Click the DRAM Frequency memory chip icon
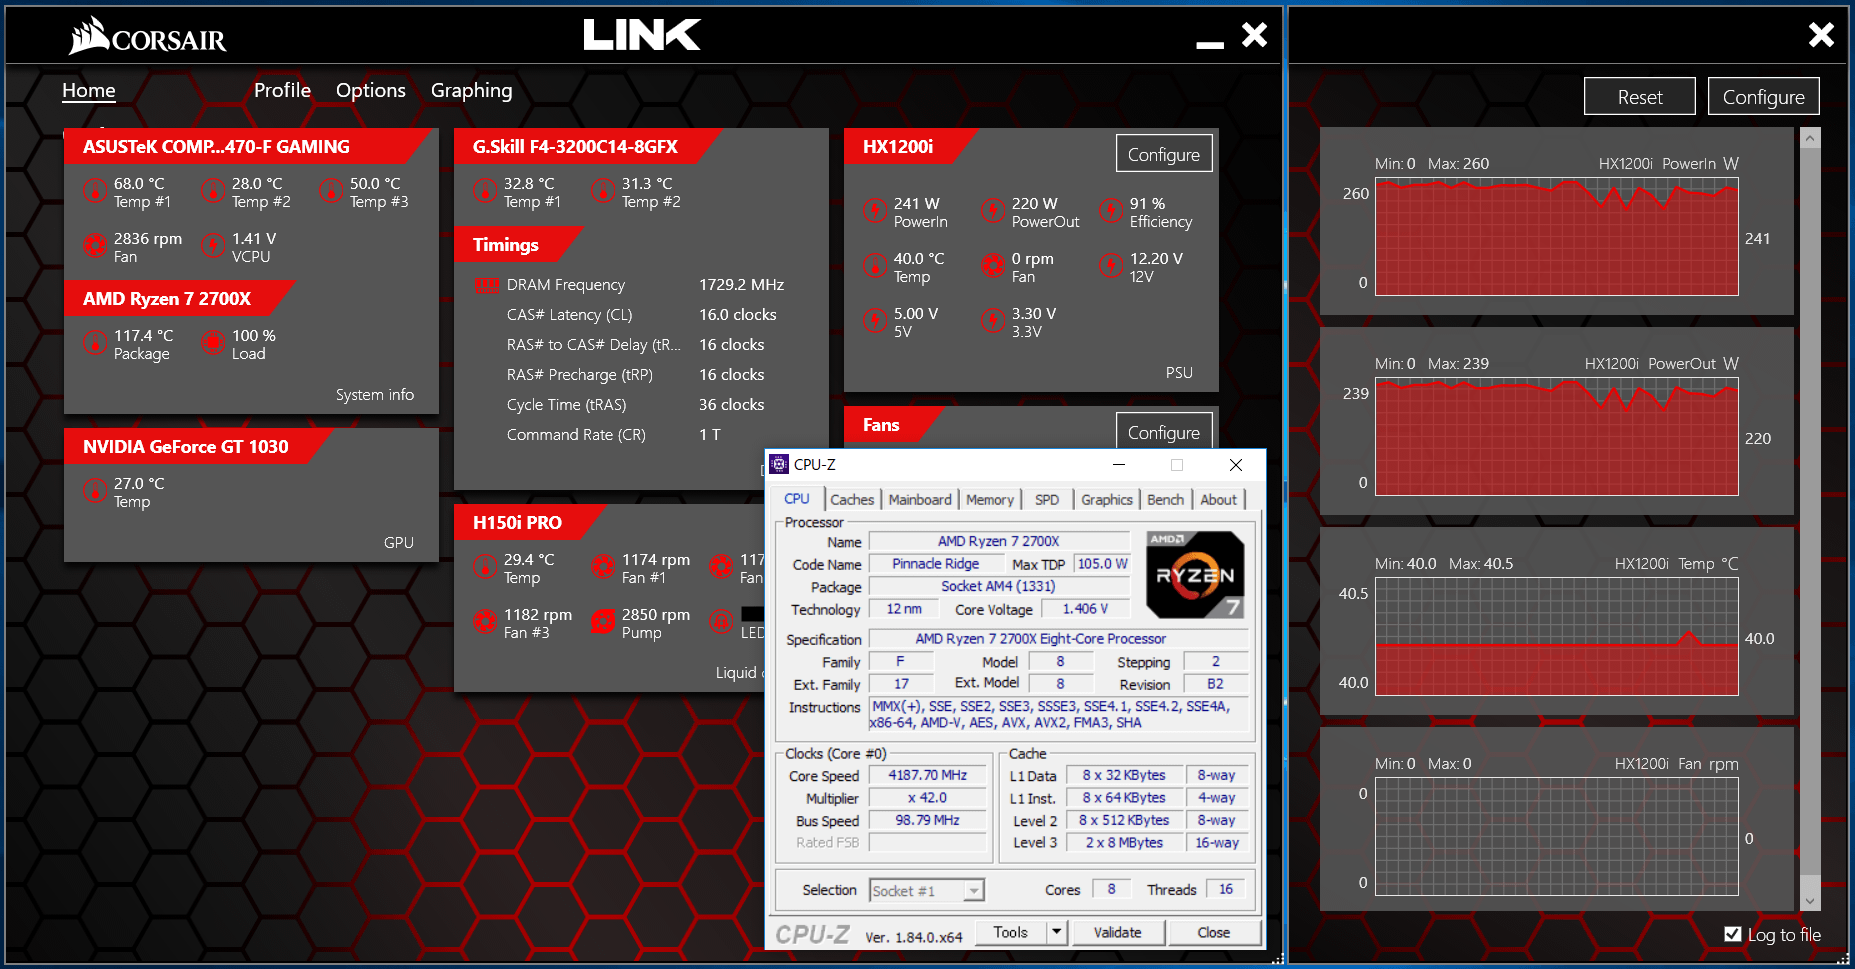This screenshot has height=969, width=1855. [487, 286]
